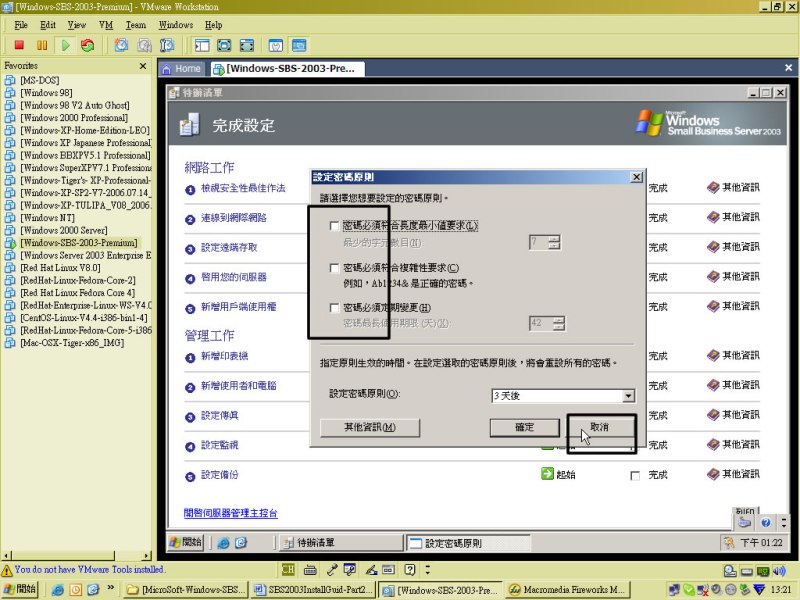Click the 設定傳真 task link
Image resolution: width=800 pixels, height=600 pixels.
tap(219, 416)
